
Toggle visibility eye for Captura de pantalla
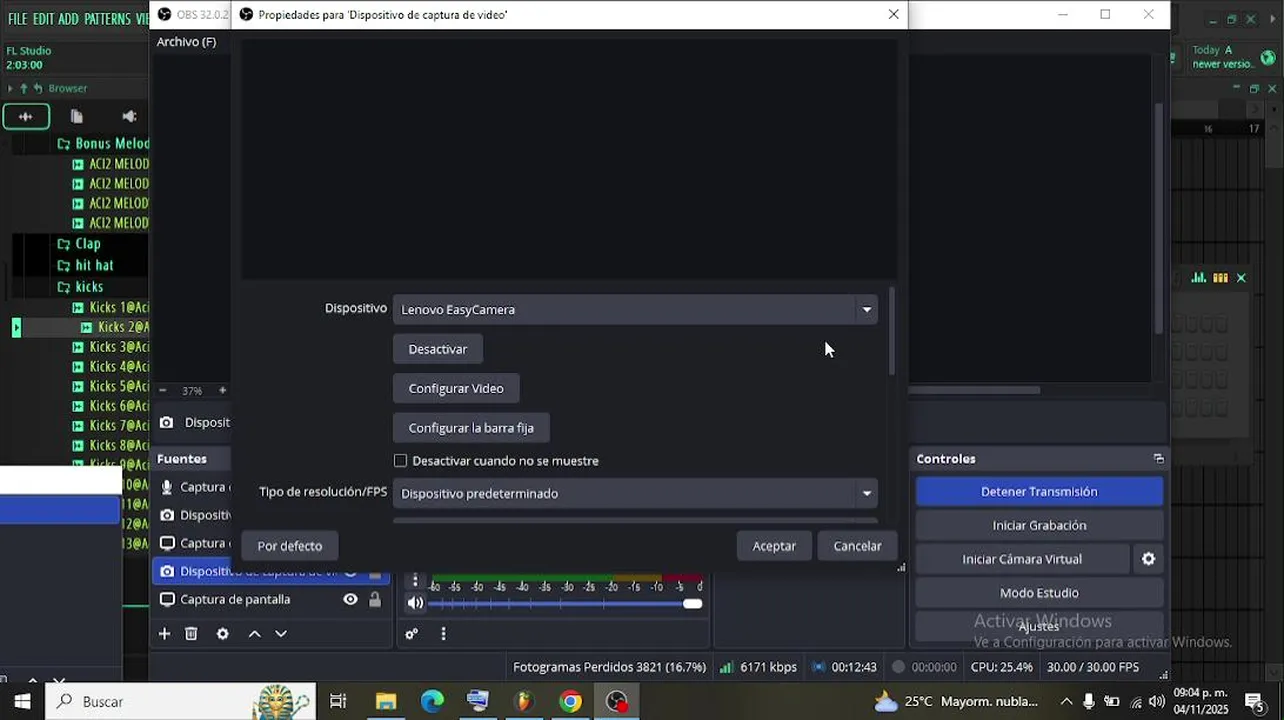click(x=350, y=600)
